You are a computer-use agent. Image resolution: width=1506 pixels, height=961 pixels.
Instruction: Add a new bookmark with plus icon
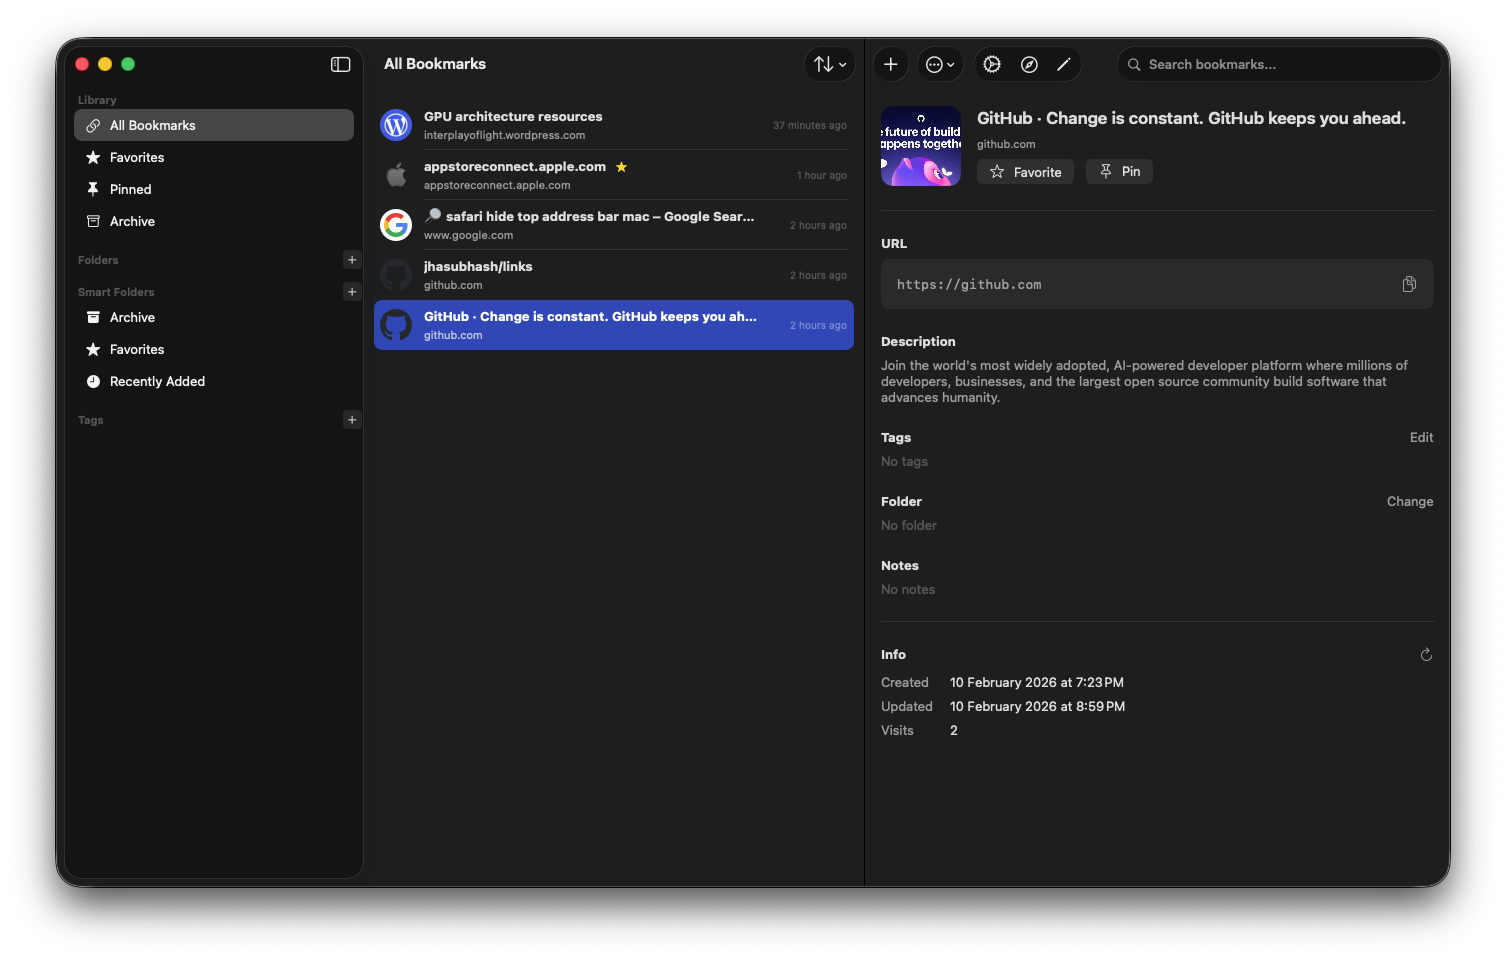coord(890,64)
